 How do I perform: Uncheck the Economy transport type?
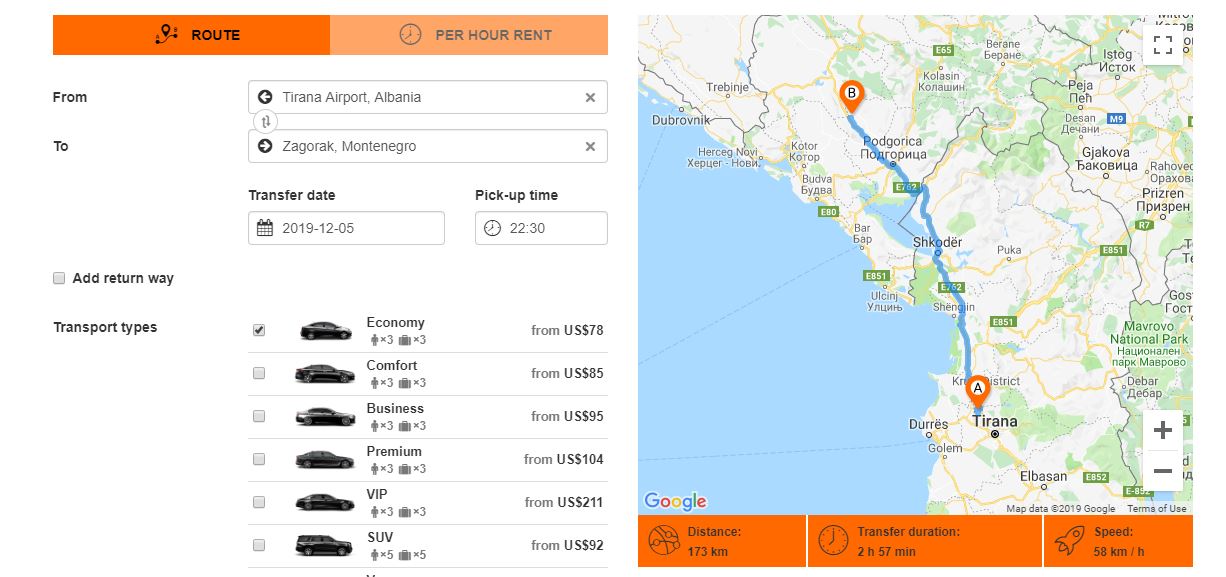click(259, 330)
